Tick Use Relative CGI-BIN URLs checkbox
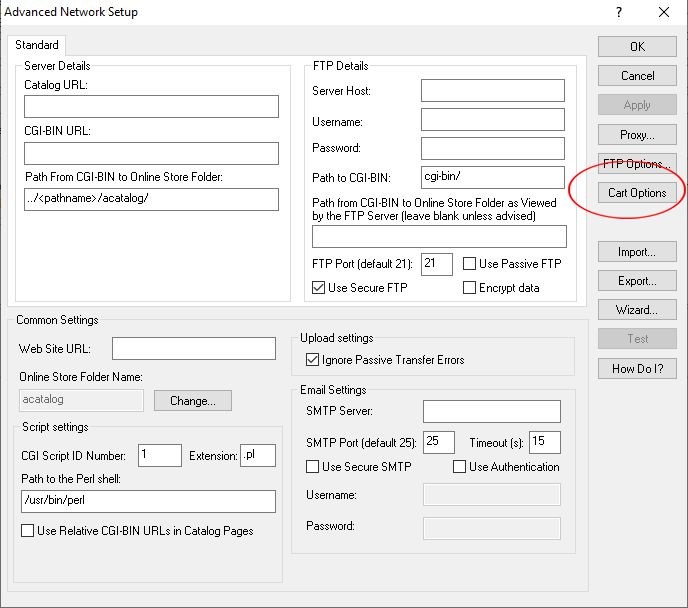Viewport: 688px width, 608px height. (28, 531)
